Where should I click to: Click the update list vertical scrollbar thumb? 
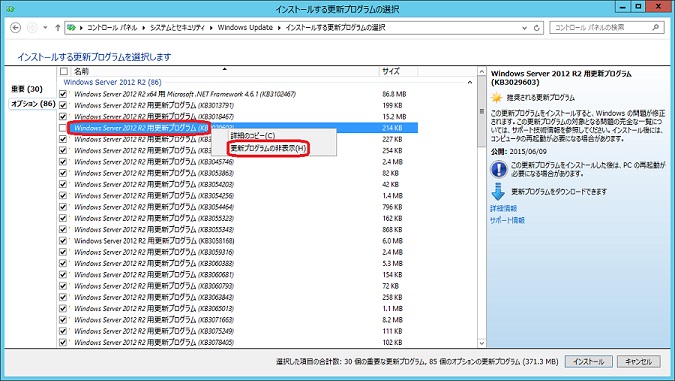tap(482, 112)
